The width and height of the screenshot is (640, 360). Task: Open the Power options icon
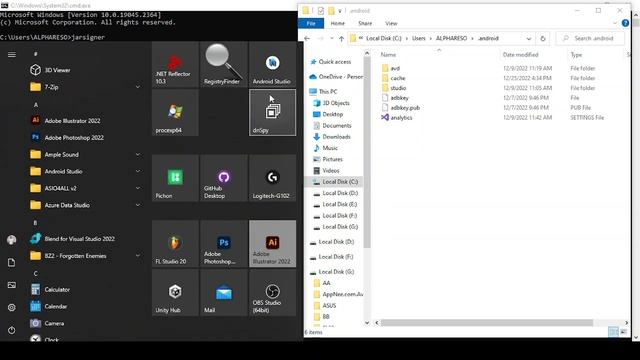(x=11, y=330)
